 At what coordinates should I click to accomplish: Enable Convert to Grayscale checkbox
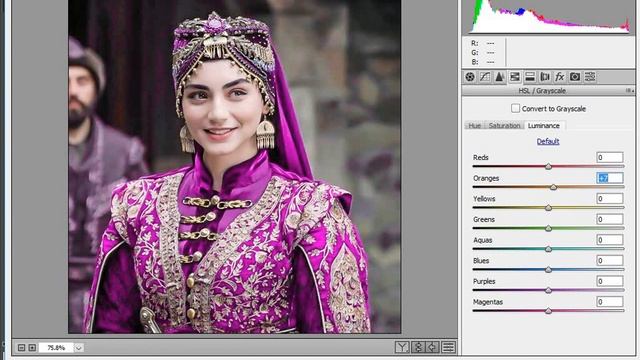[516, 108]
